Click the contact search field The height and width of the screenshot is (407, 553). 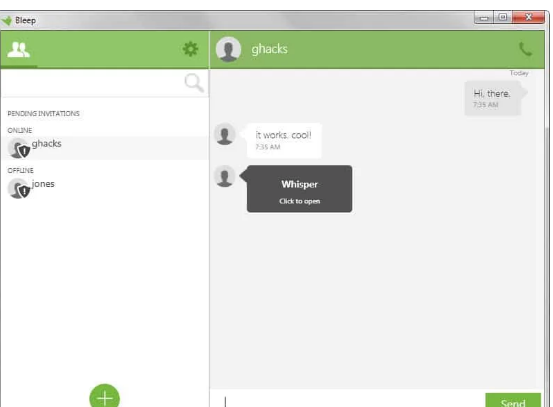(x=93, y=83)
